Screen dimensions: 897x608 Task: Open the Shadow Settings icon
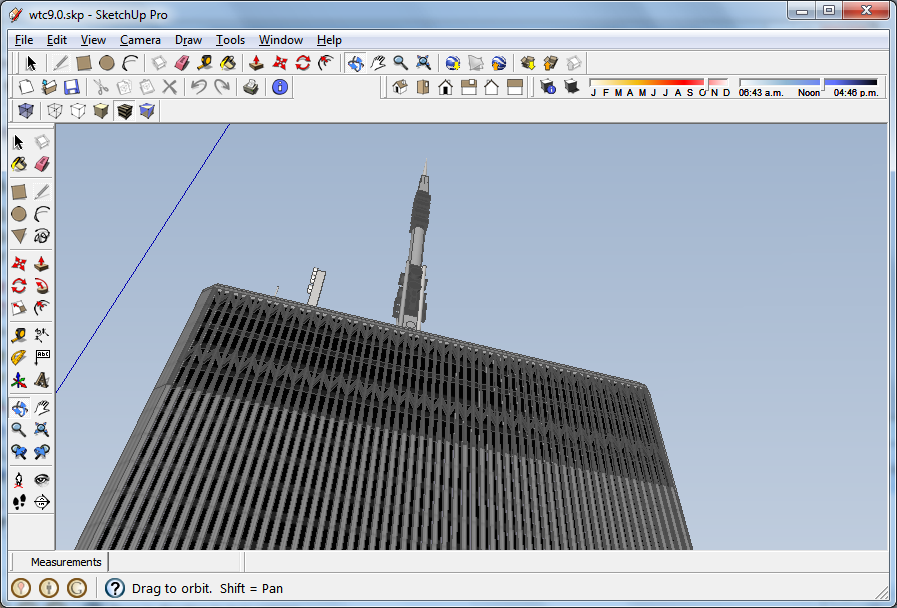tap(548, 87)
